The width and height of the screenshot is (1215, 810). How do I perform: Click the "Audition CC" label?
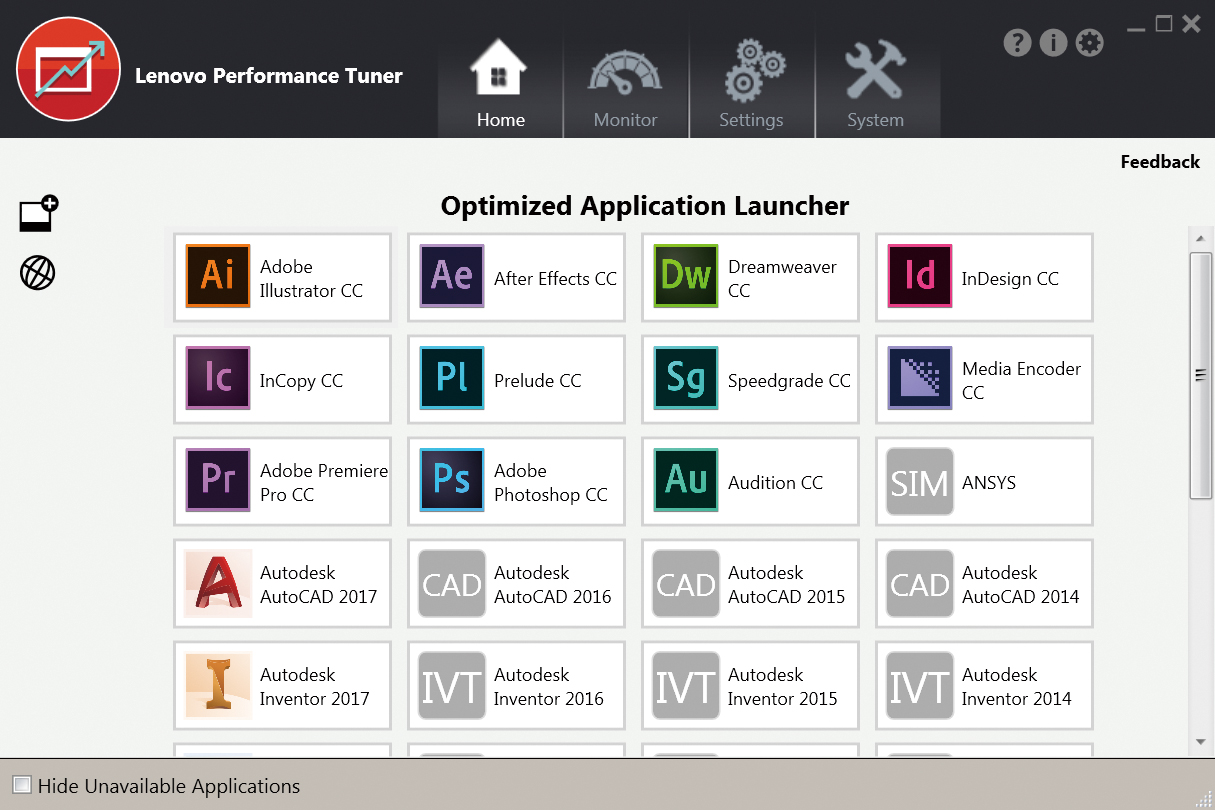(775, 483)
